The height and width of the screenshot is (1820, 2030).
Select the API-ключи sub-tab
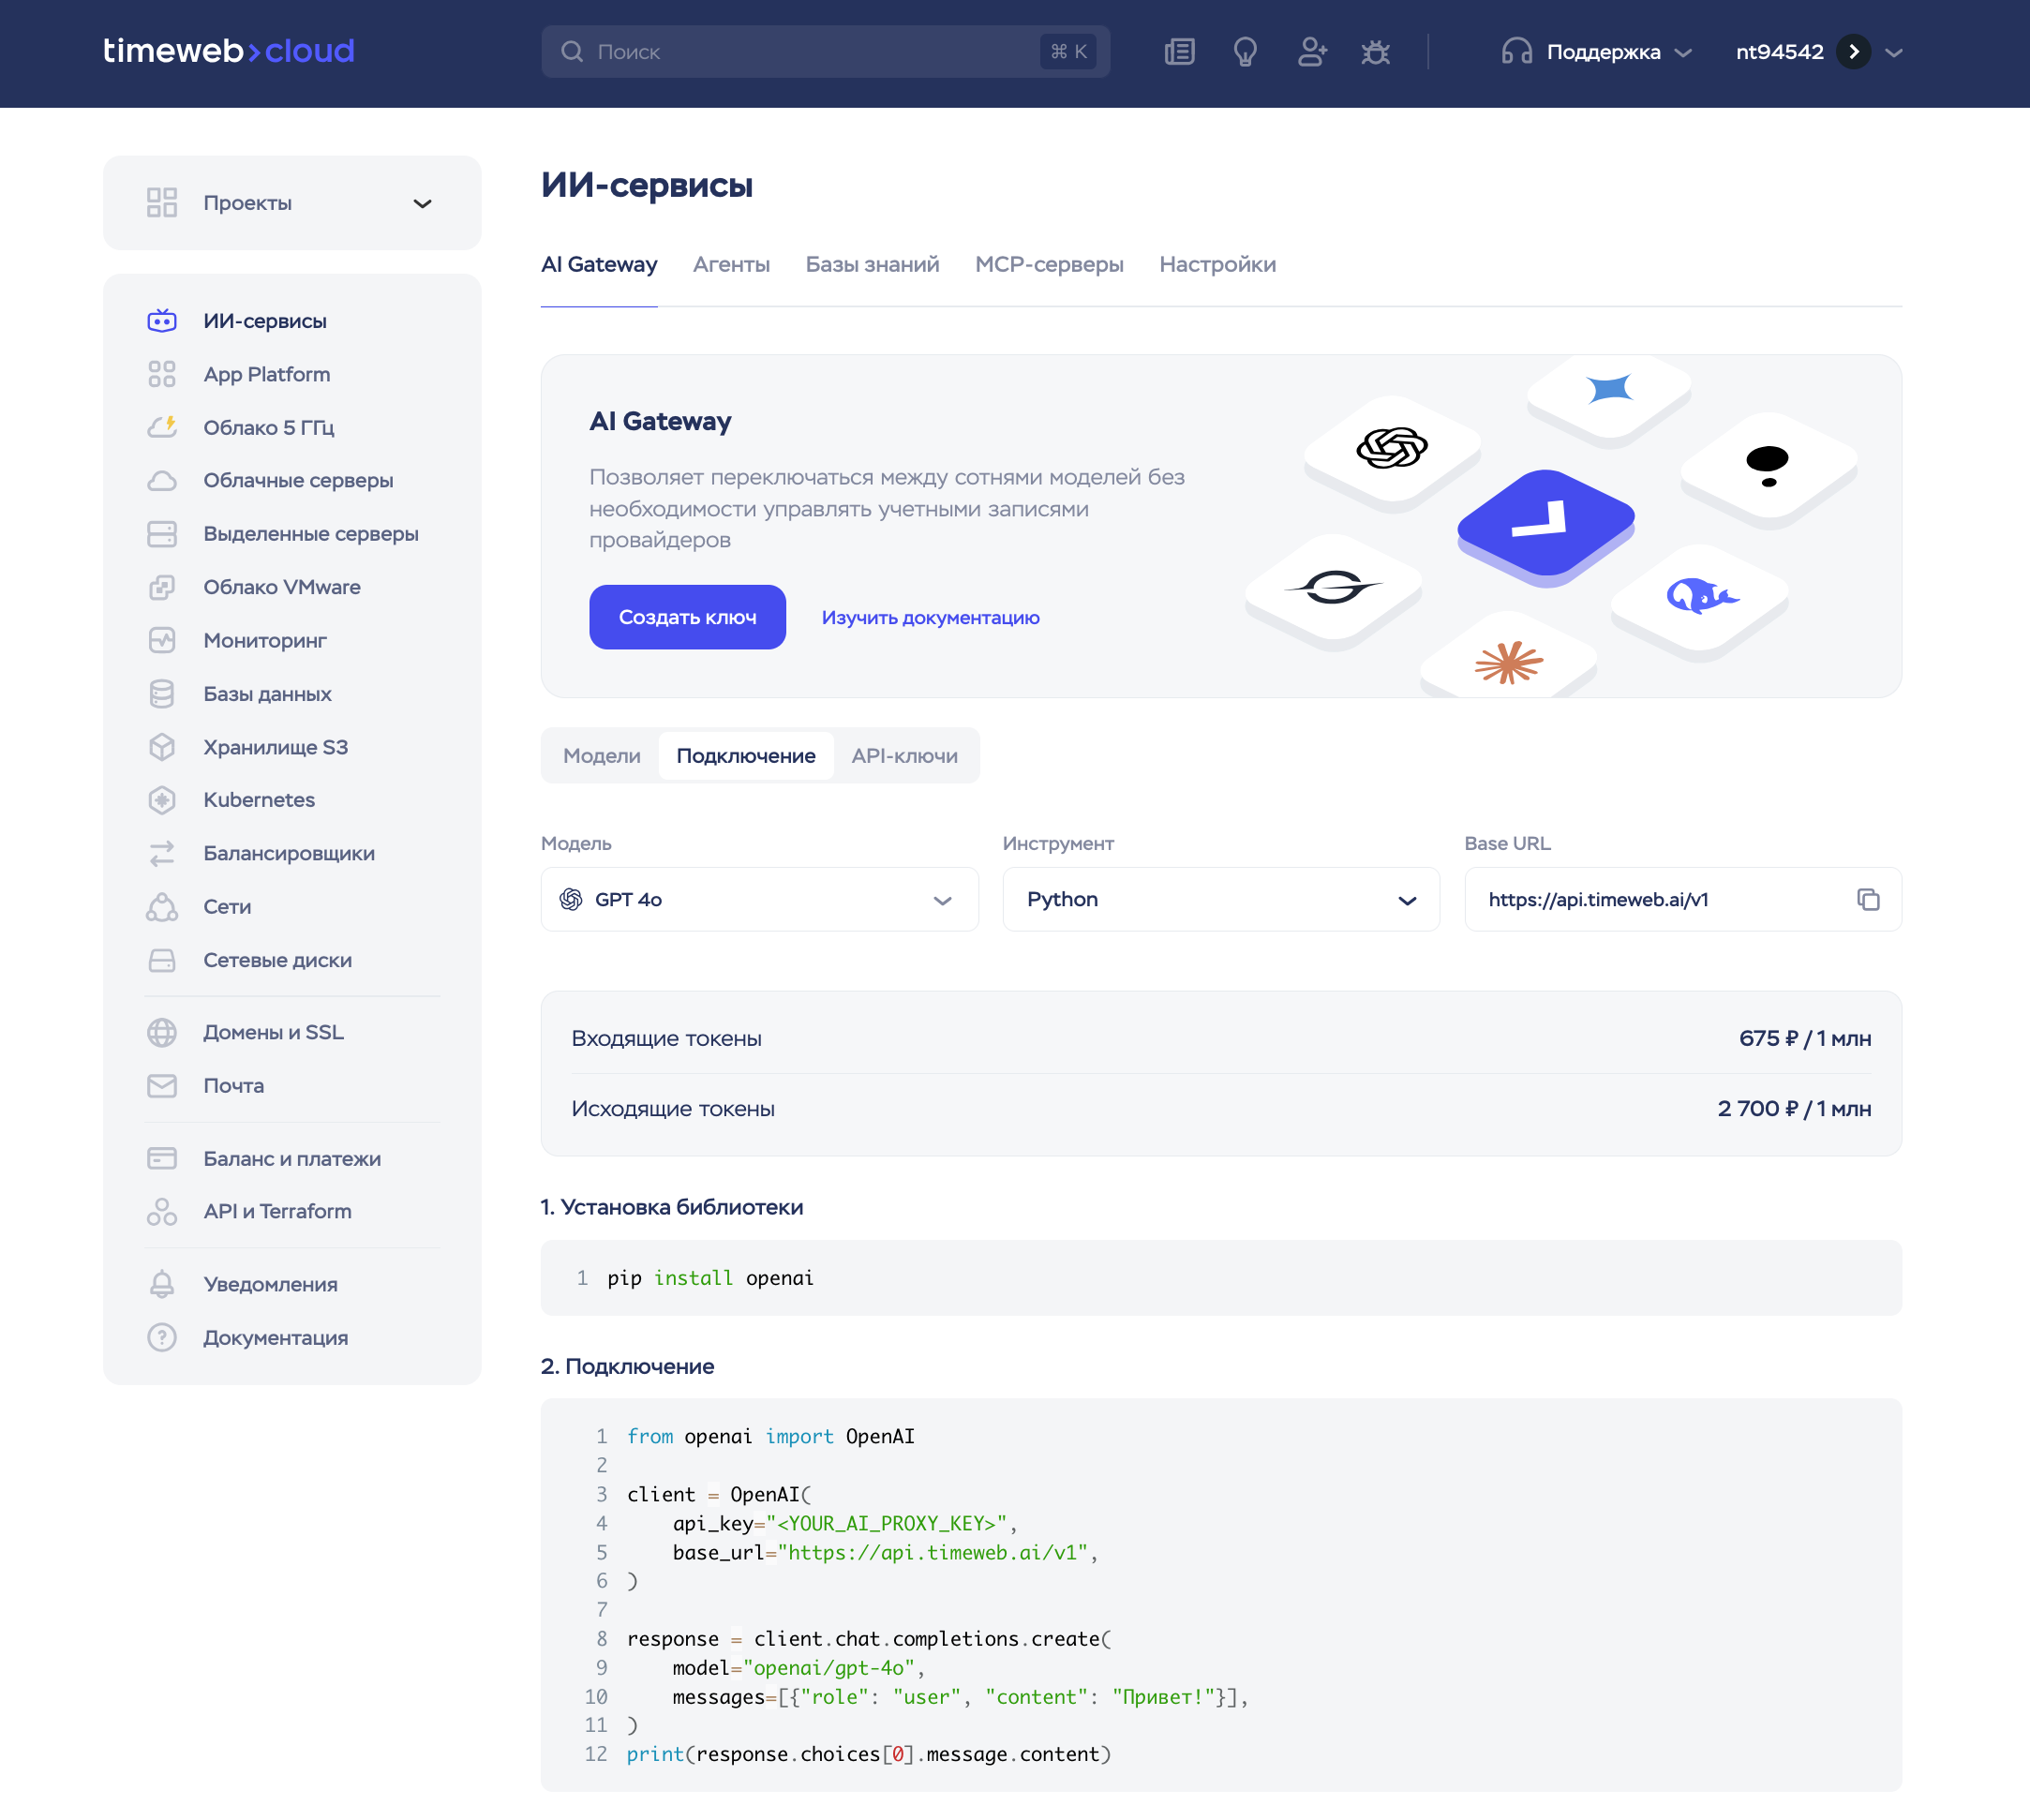(x=905, y=756)
